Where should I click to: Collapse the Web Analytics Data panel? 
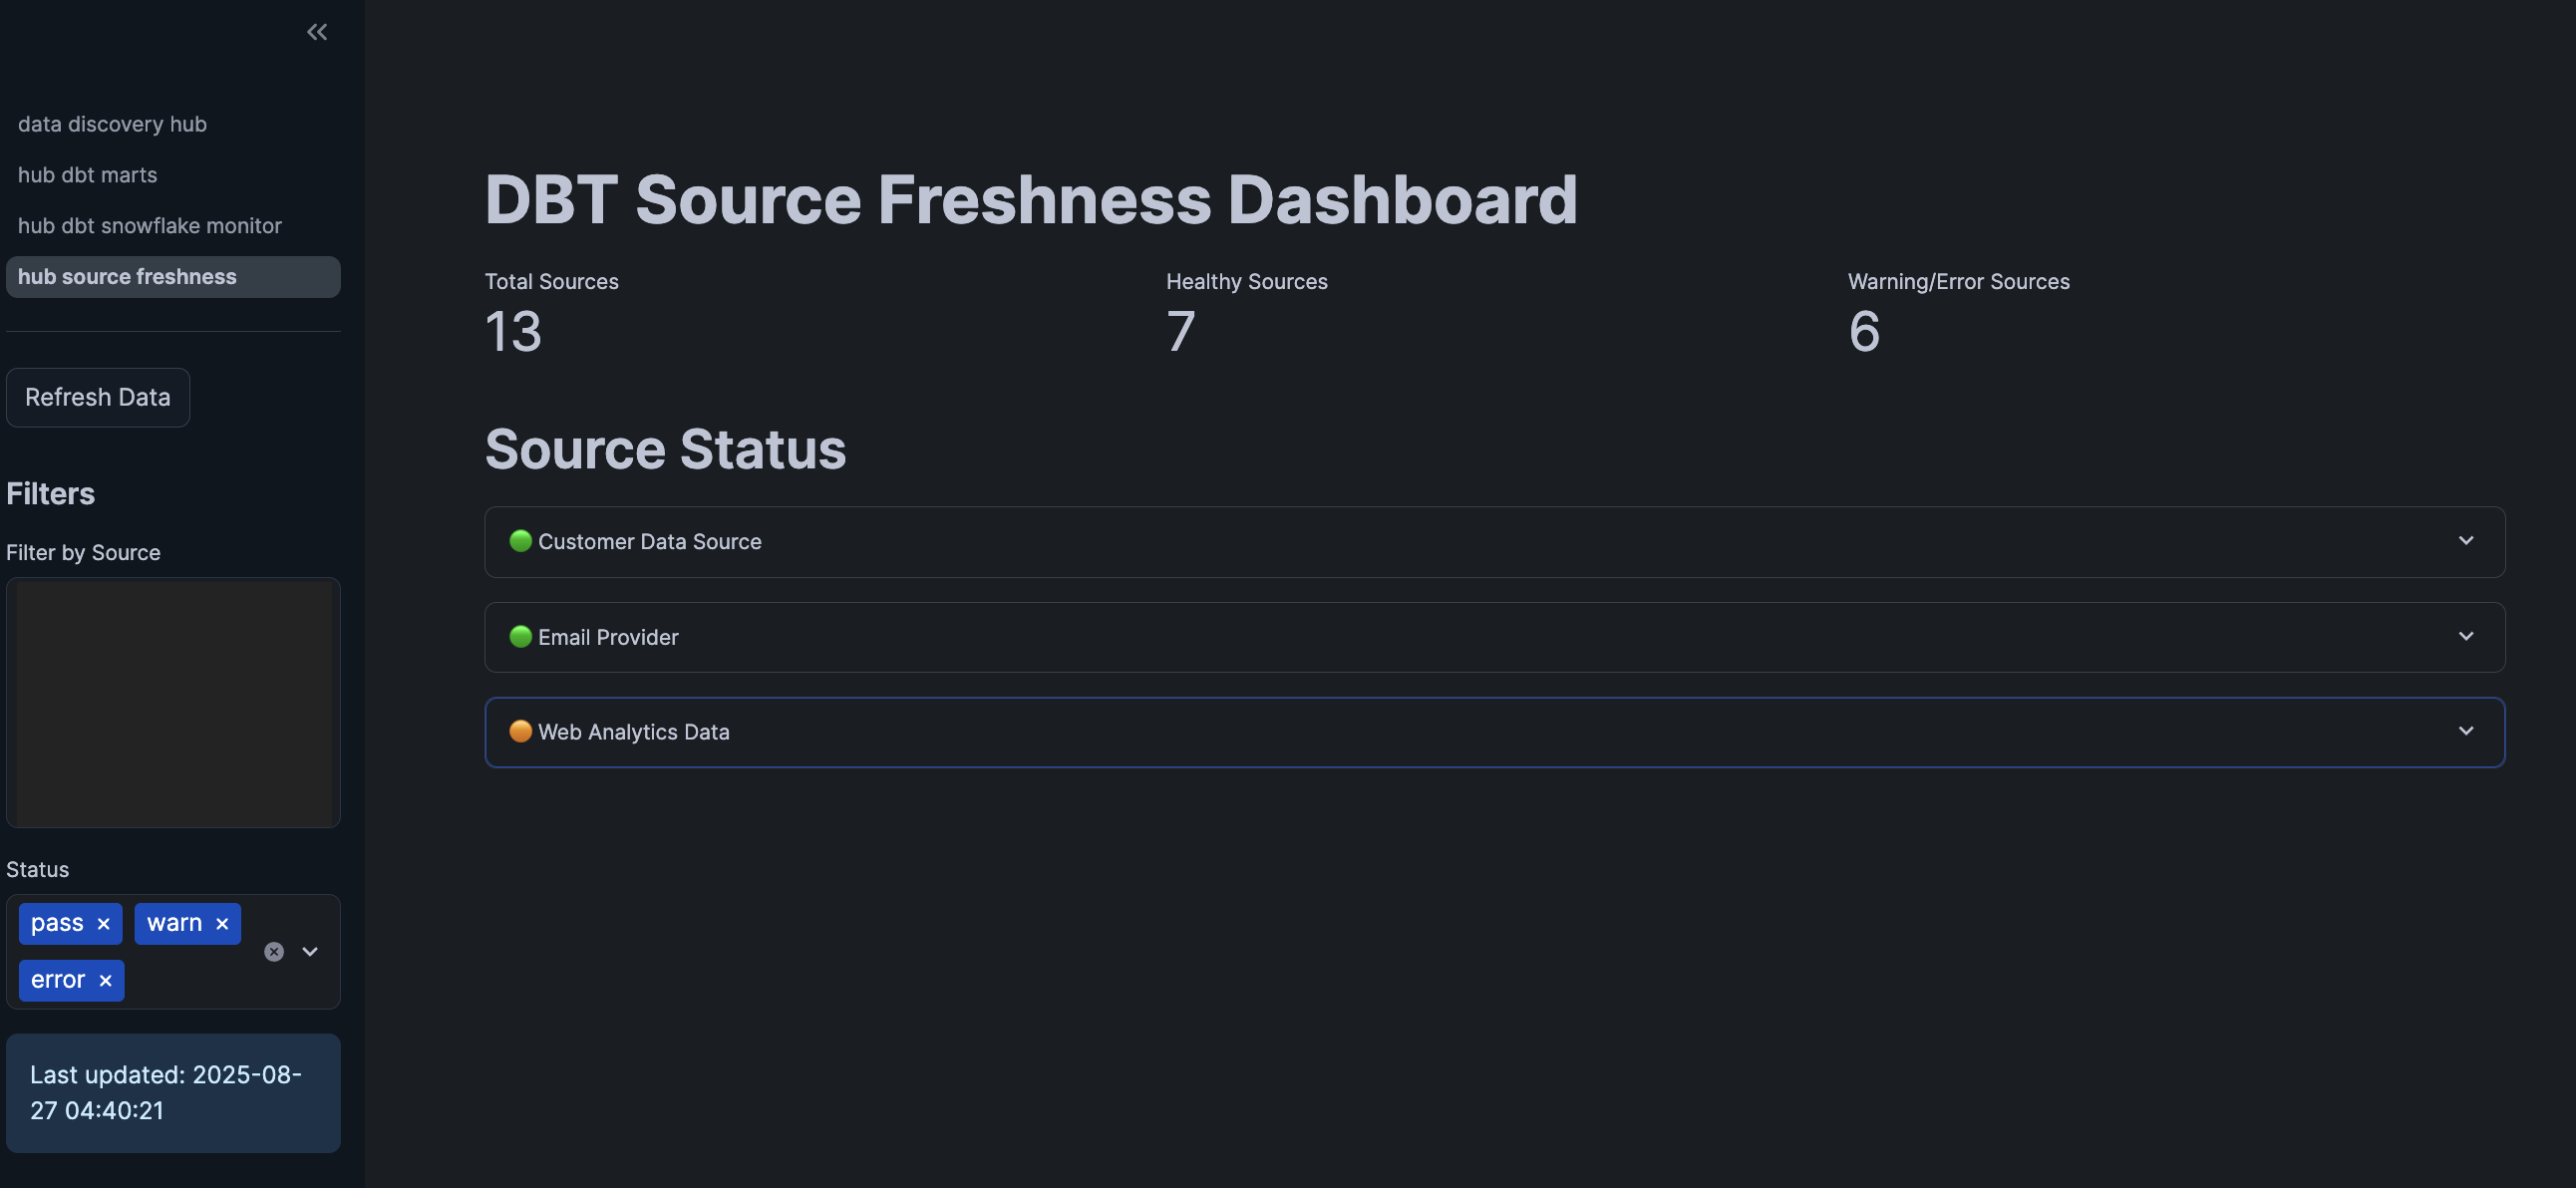[x=2466, y=731]
